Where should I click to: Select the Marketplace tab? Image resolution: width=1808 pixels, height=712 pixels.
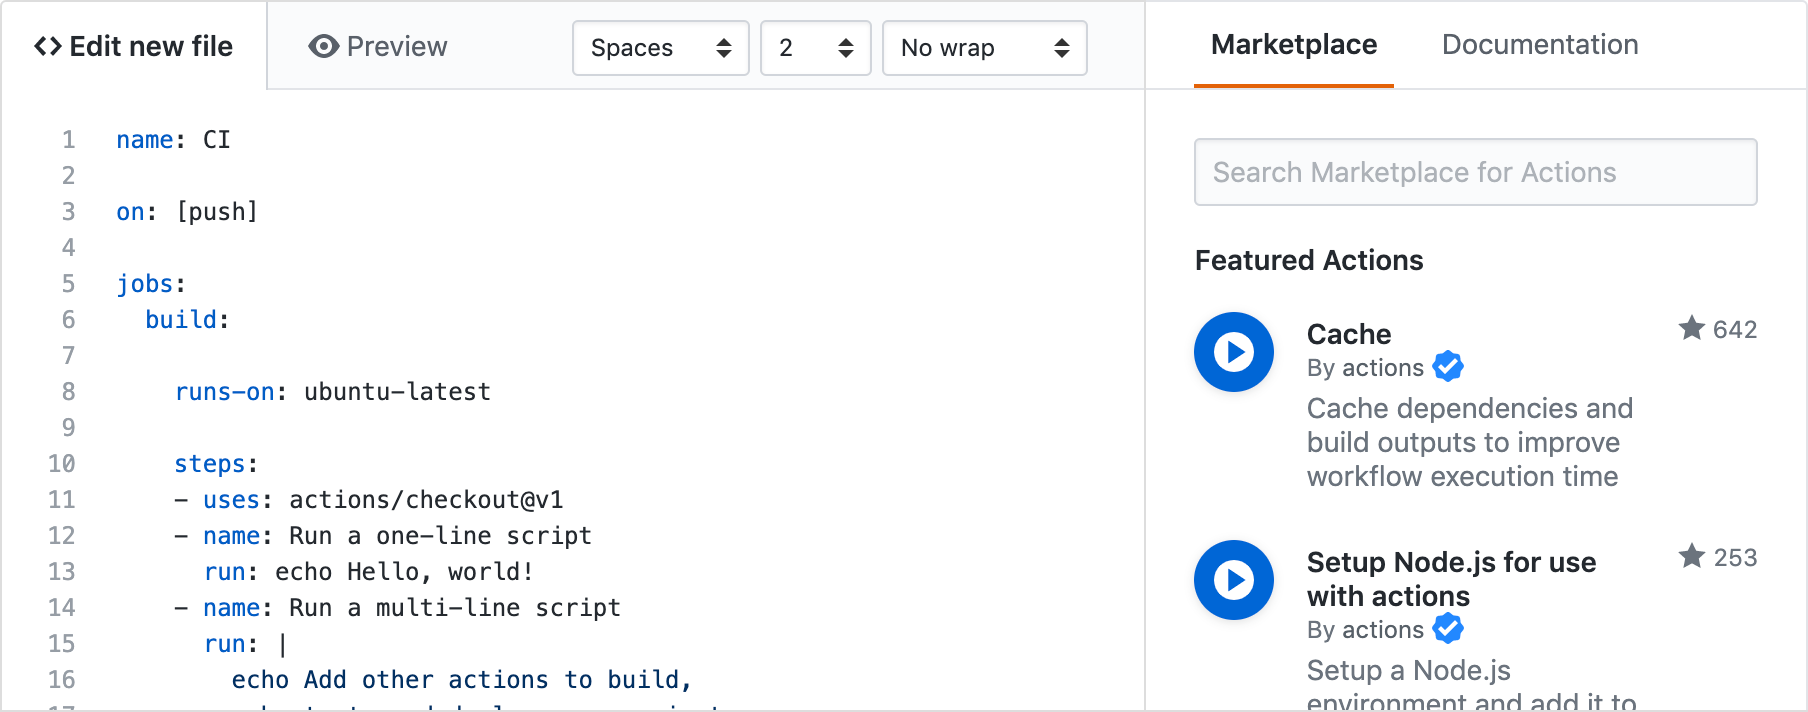coord(1293,45)
